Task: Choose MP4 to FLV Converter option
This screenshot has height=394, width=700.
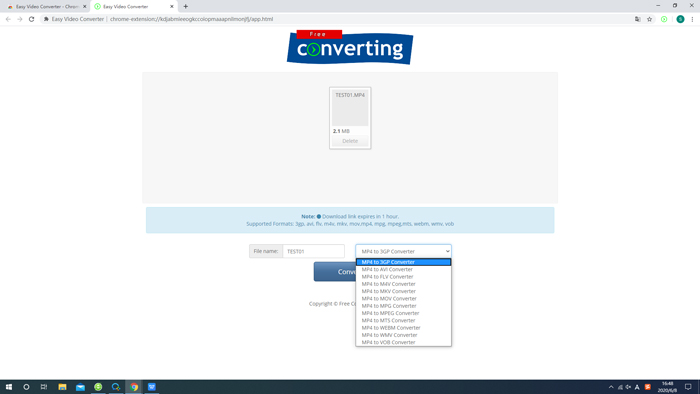Action: [x=403, y=277]
